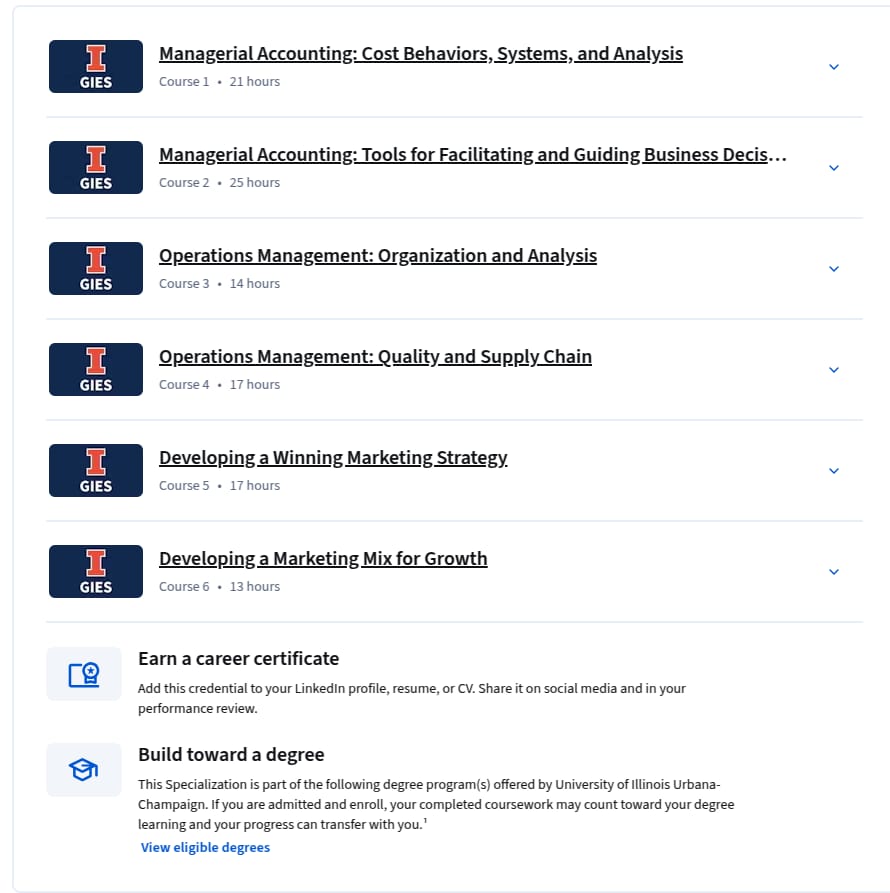Click View eligible degrees link
Screen dimensions: 890x893
pos(205,847)
